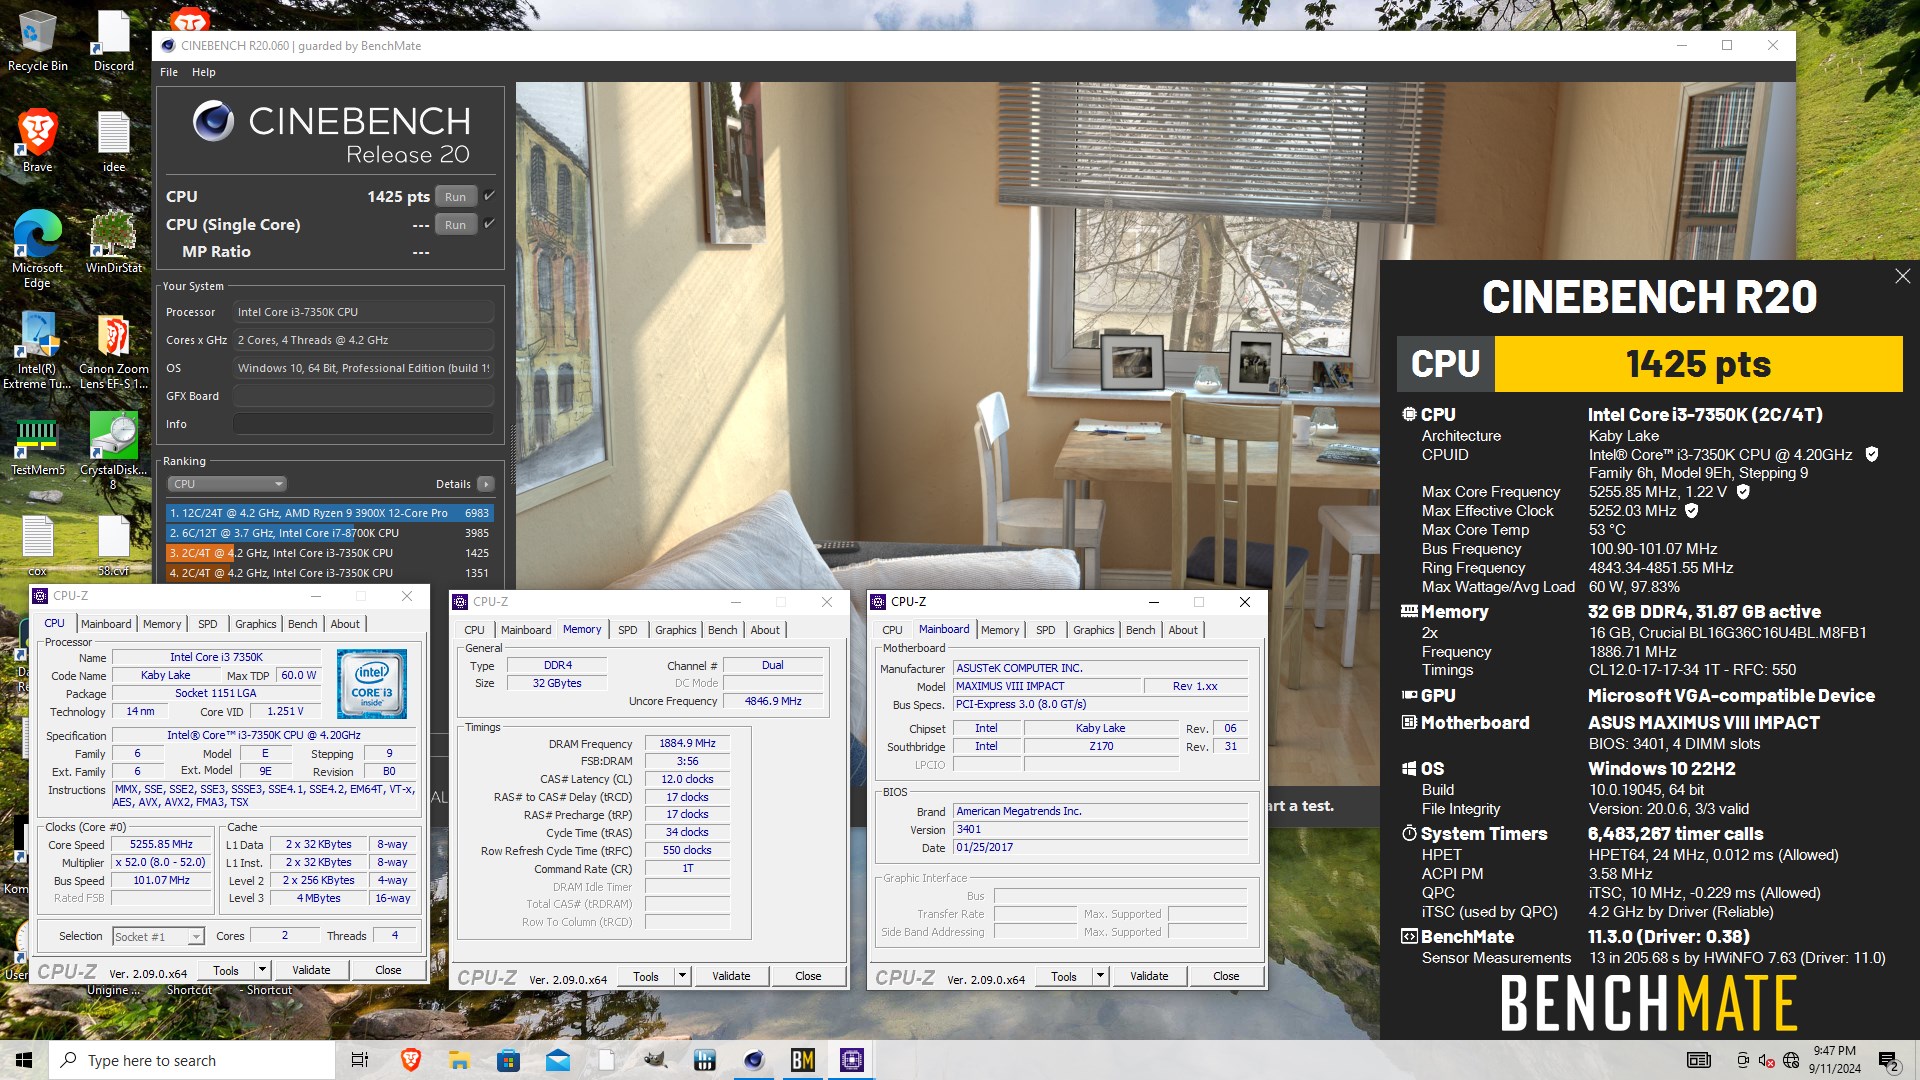Viewport: 1920px width, 1080px height.
Task: Click the Windows taskbar search box
Action: [x=191, y=1060]
